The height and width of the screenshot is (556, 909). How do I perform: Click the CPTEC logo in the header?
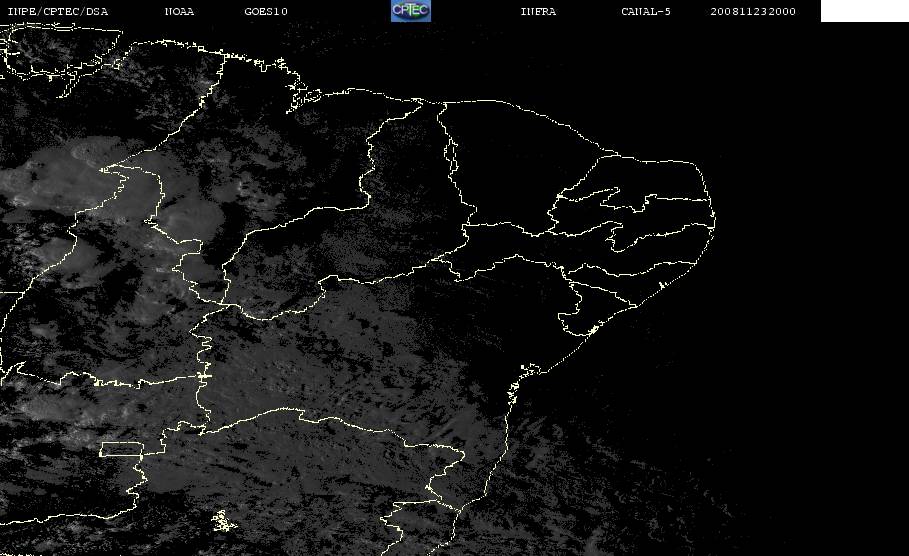(x=411, y=11)
